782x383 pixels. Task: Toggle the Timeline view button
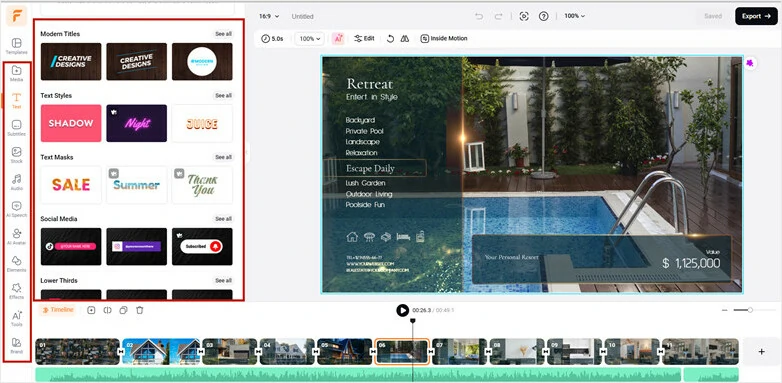[58, 310]
